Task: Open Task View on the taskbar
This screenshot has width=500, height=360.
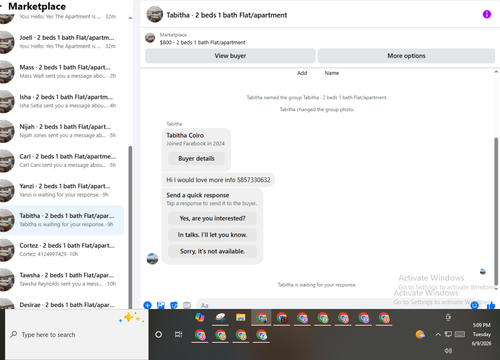Action: (x=179, y=334)
